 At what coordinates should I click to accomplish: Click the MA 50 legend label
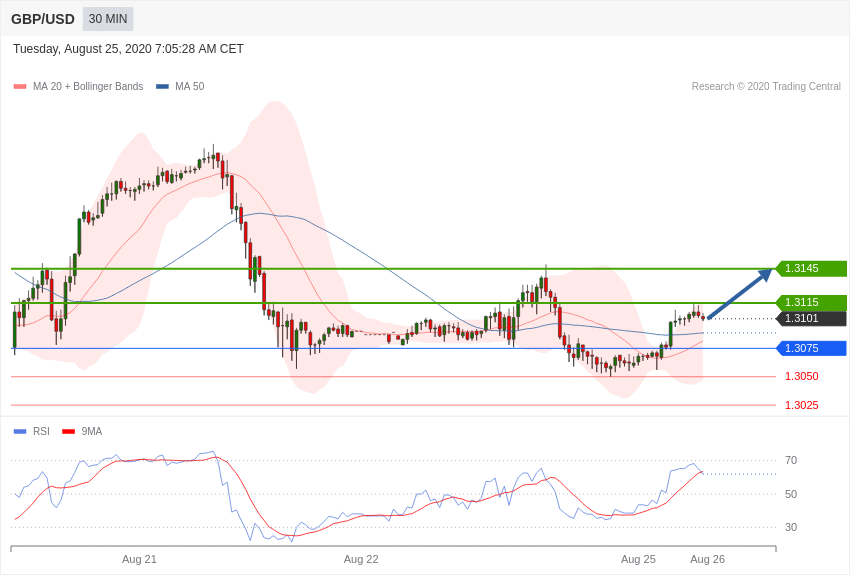click(190, 87)
